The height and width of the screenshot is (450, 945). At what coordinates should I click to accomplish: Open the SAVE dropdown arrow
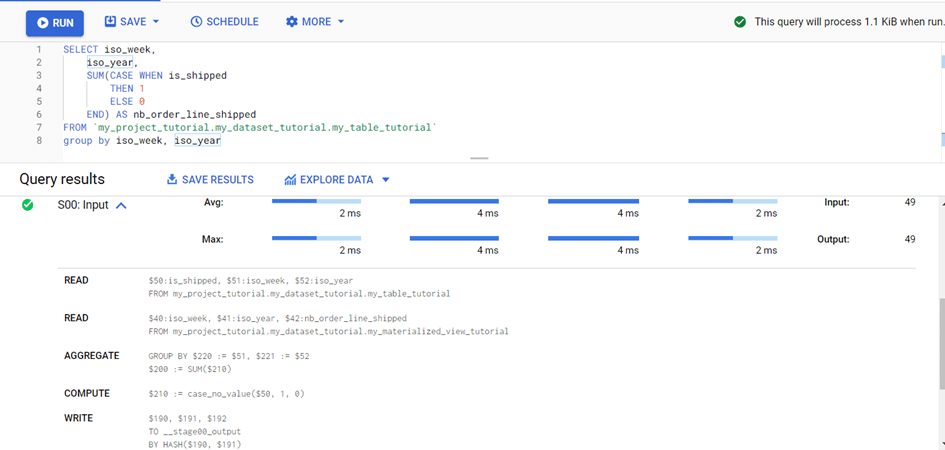pos(157,21)
